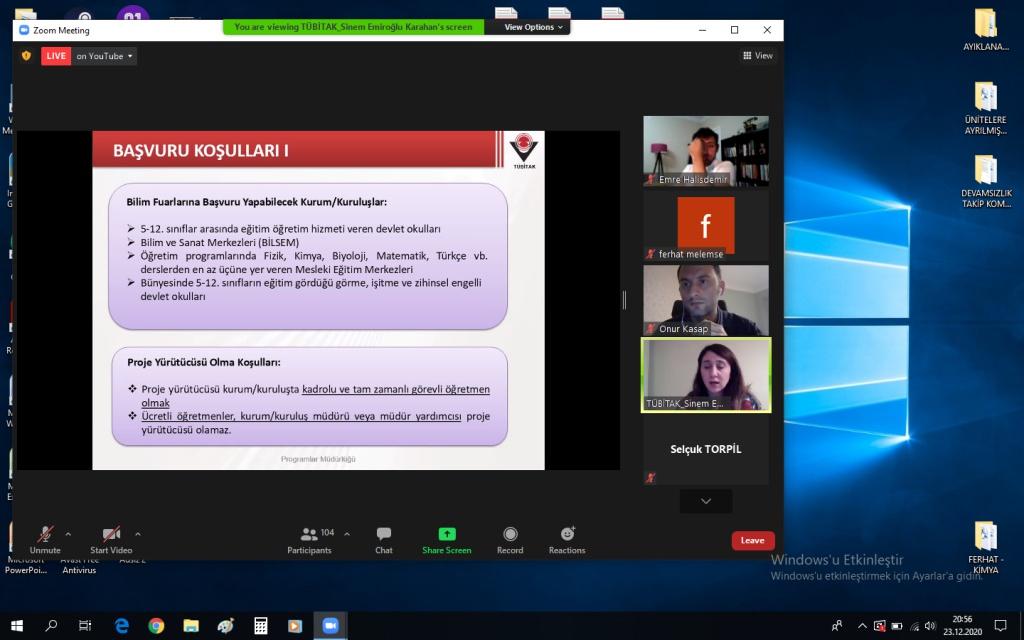This screenshot has height=640, width=1024.
Task: Open the Reactions menu
Action: [x=567, y=539]
